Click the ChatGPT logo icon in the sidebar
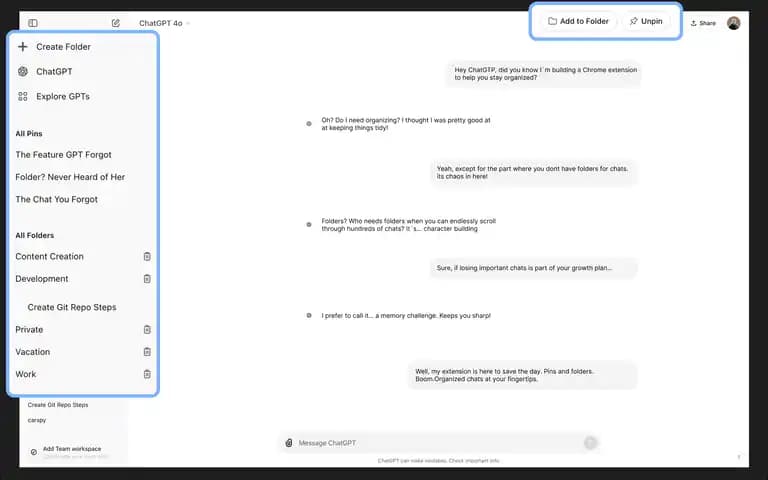The width and height of the screenshot is (768, 480). [x=23, y=72]
